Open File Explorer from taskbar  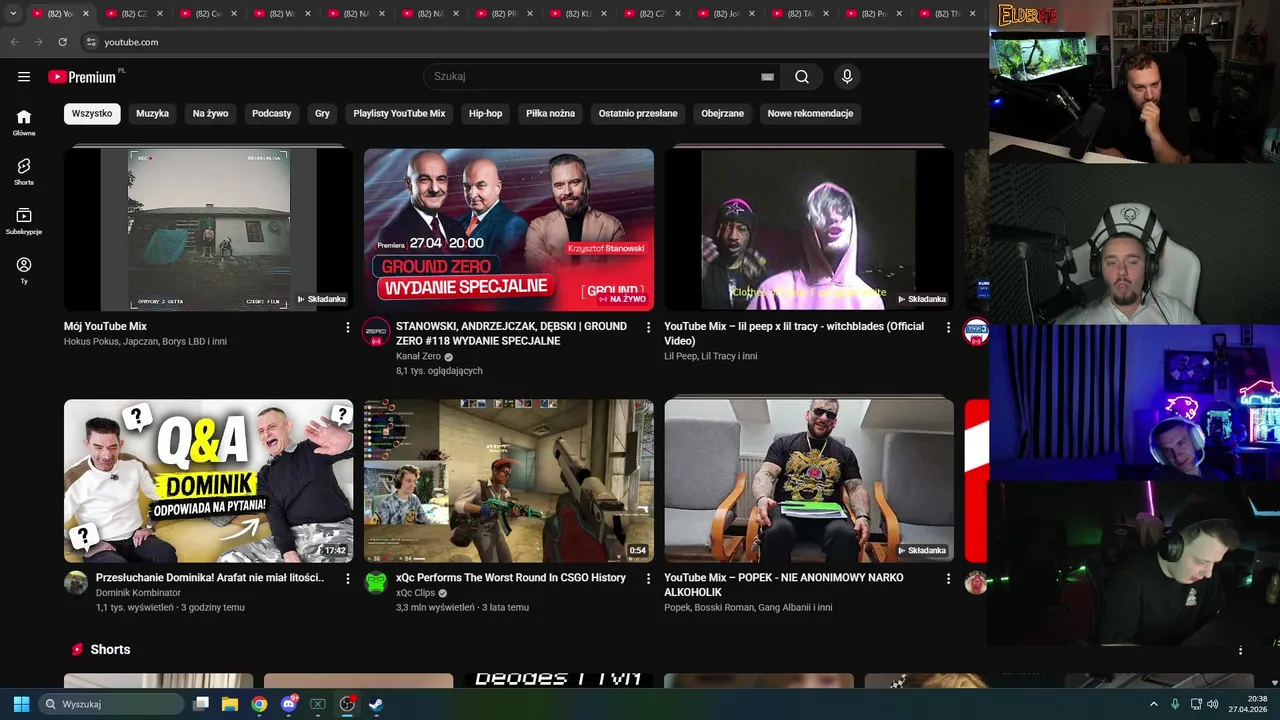(x=230, y=704)
